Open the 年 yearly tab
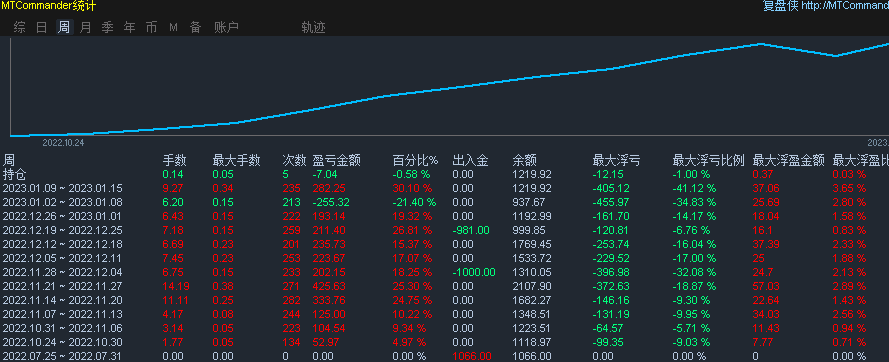Image resolution: width=889 pixels, height=362 pixels. (130, 27)
